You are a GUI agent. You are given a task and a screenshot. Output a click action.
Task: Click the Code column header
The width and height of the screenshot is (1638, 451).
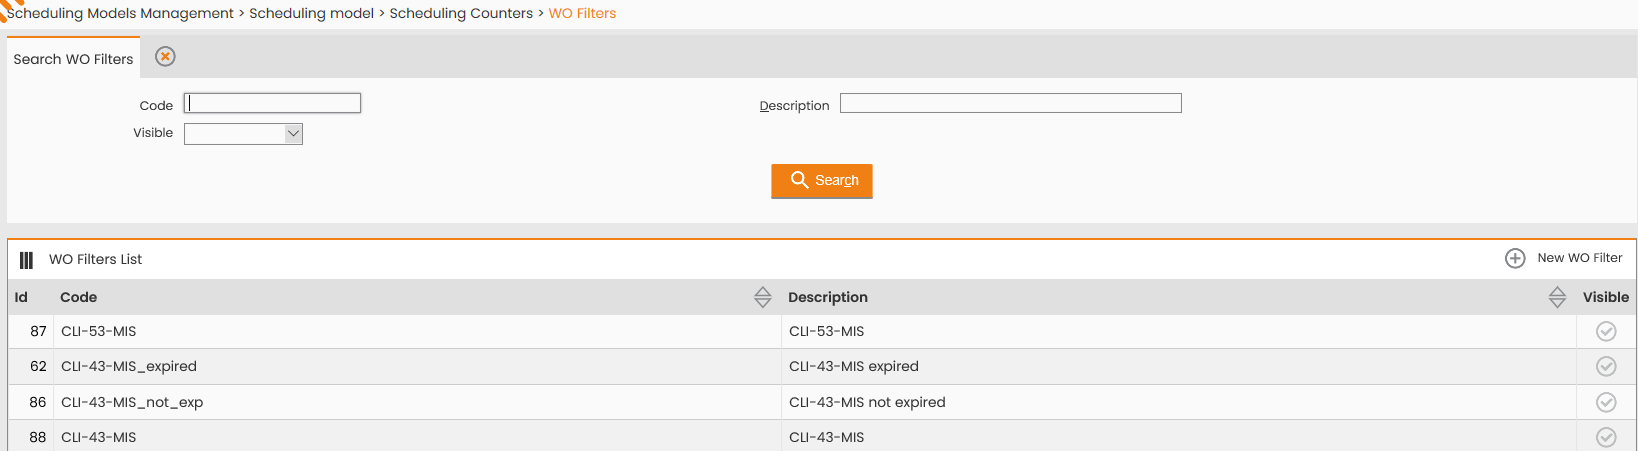(x=78, y=297)
